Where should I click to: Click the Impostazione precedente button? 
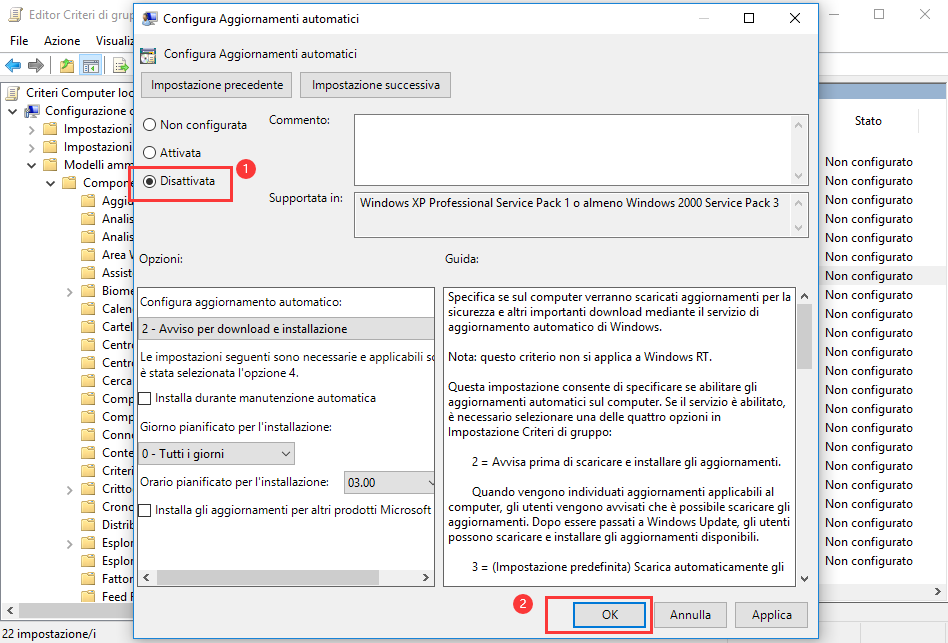click(x=216, y=85)
